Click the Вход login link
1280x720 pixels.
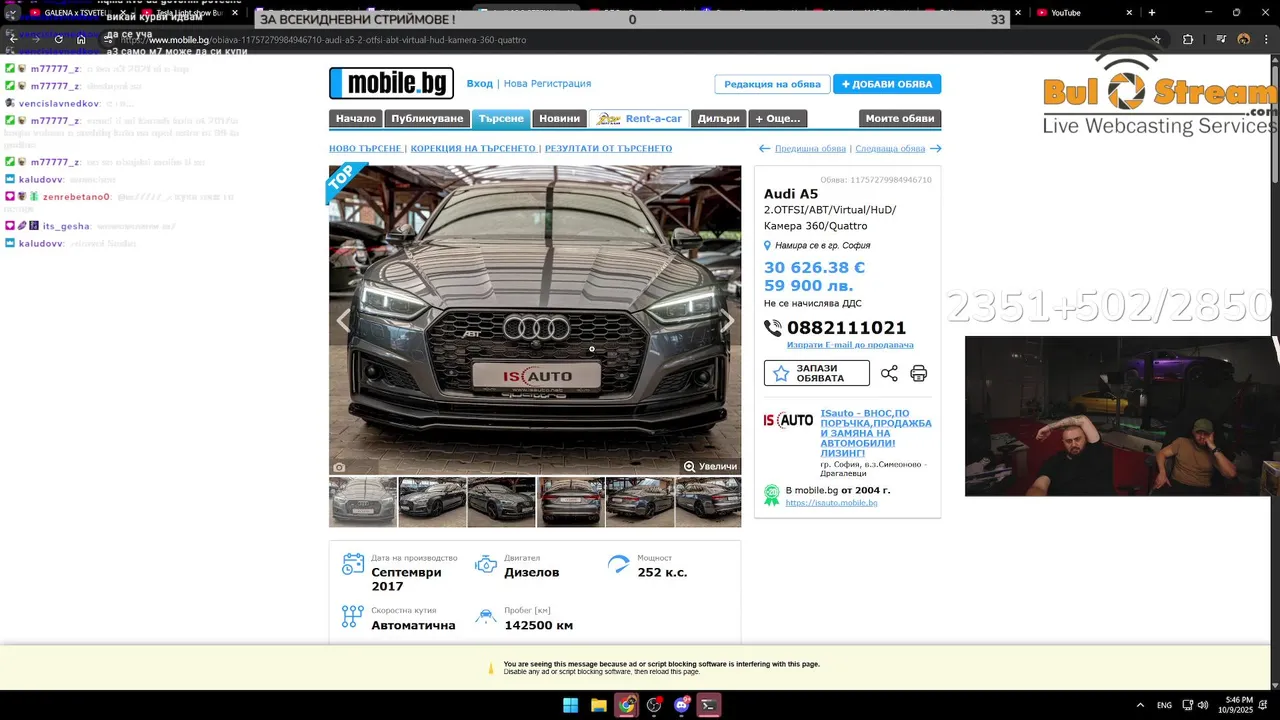pos(480,84)
